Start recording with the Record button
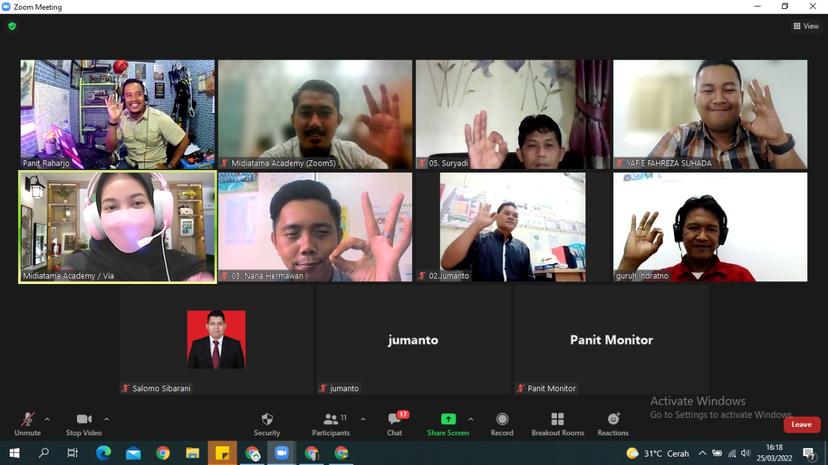828x465 pixels. (x=502, y=424)
